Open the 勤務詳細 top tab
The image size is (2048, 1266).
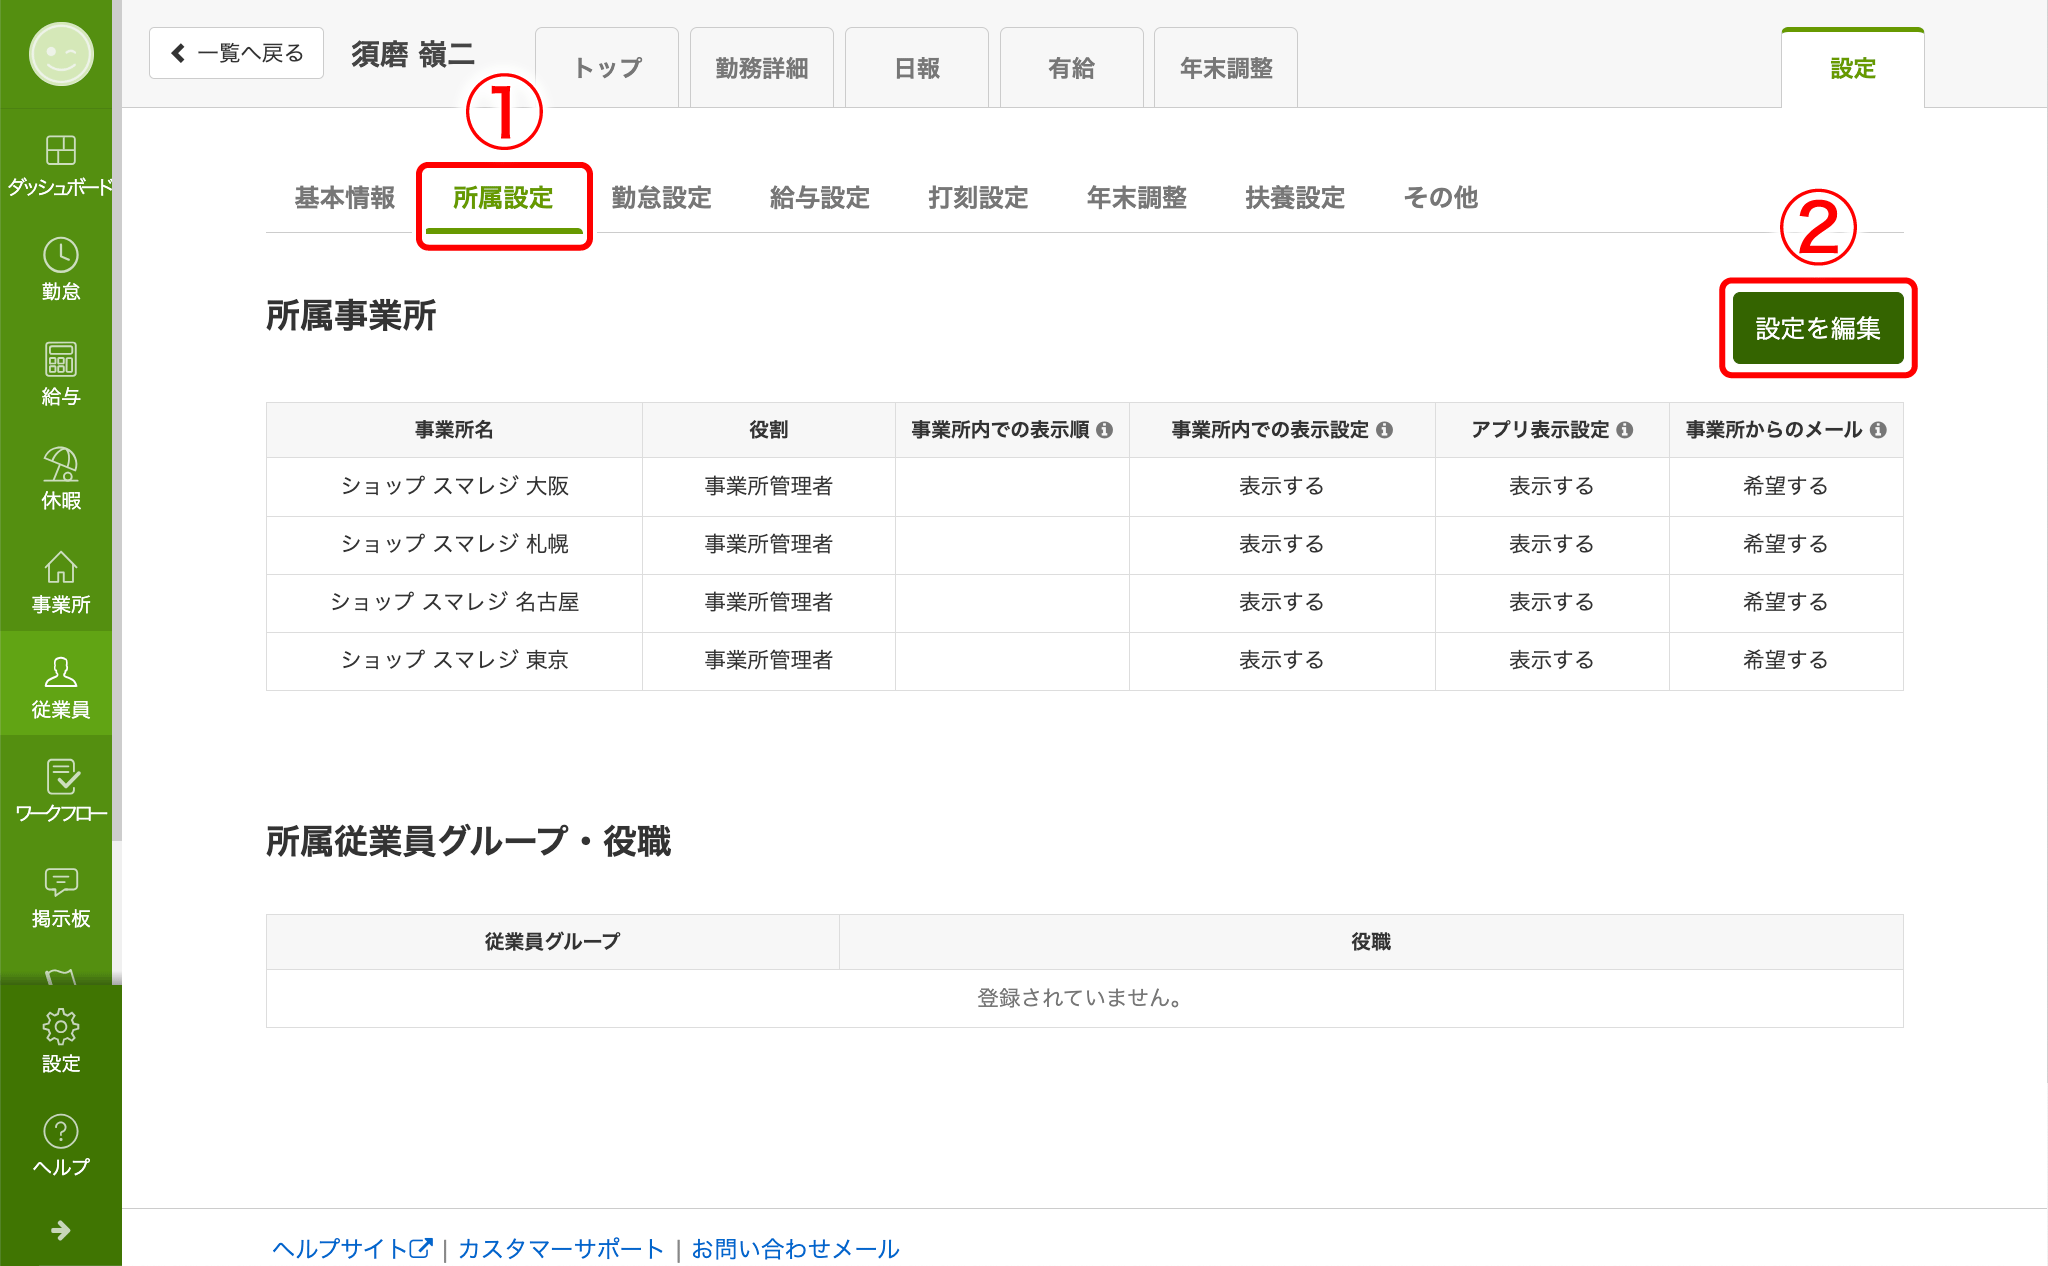[x=761, y=68]
